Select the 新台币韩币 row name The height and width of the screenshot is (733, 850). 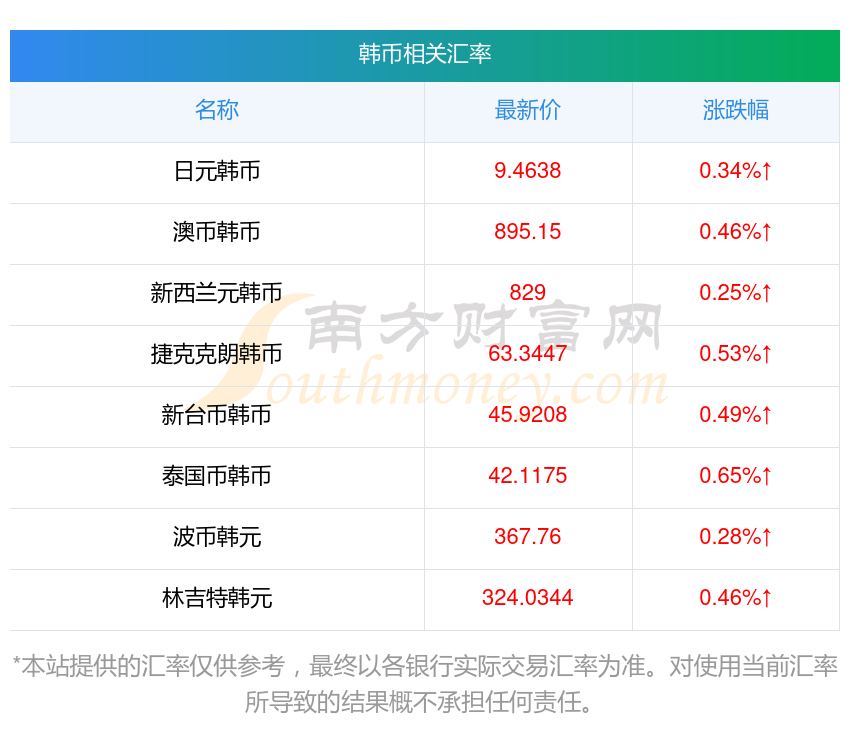tap(216, 415)
